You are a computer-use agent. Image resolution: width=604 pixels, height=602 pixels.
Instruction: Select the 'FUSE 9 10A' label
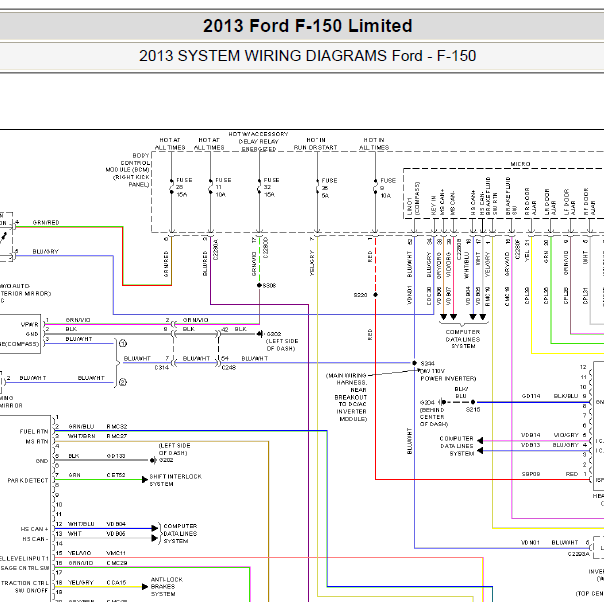pos(388,188)
